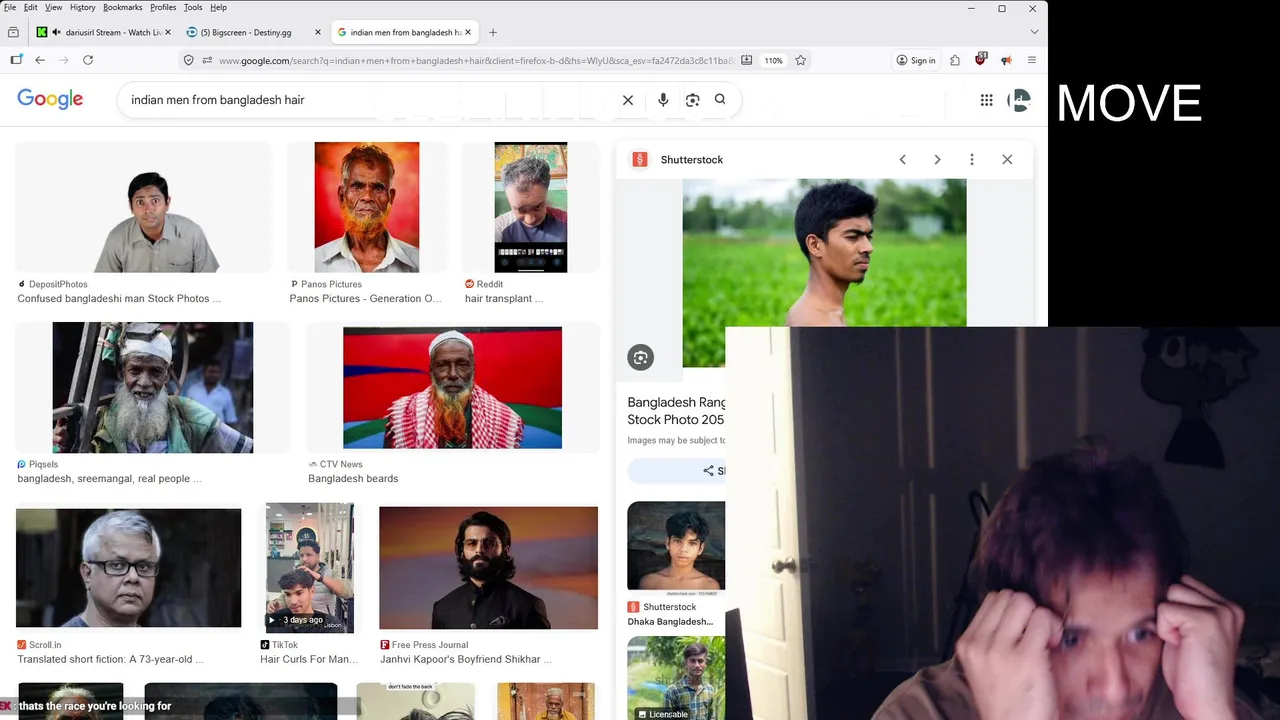Open the View menu
Screen dimensions: 1280x720
coord(53,7)
